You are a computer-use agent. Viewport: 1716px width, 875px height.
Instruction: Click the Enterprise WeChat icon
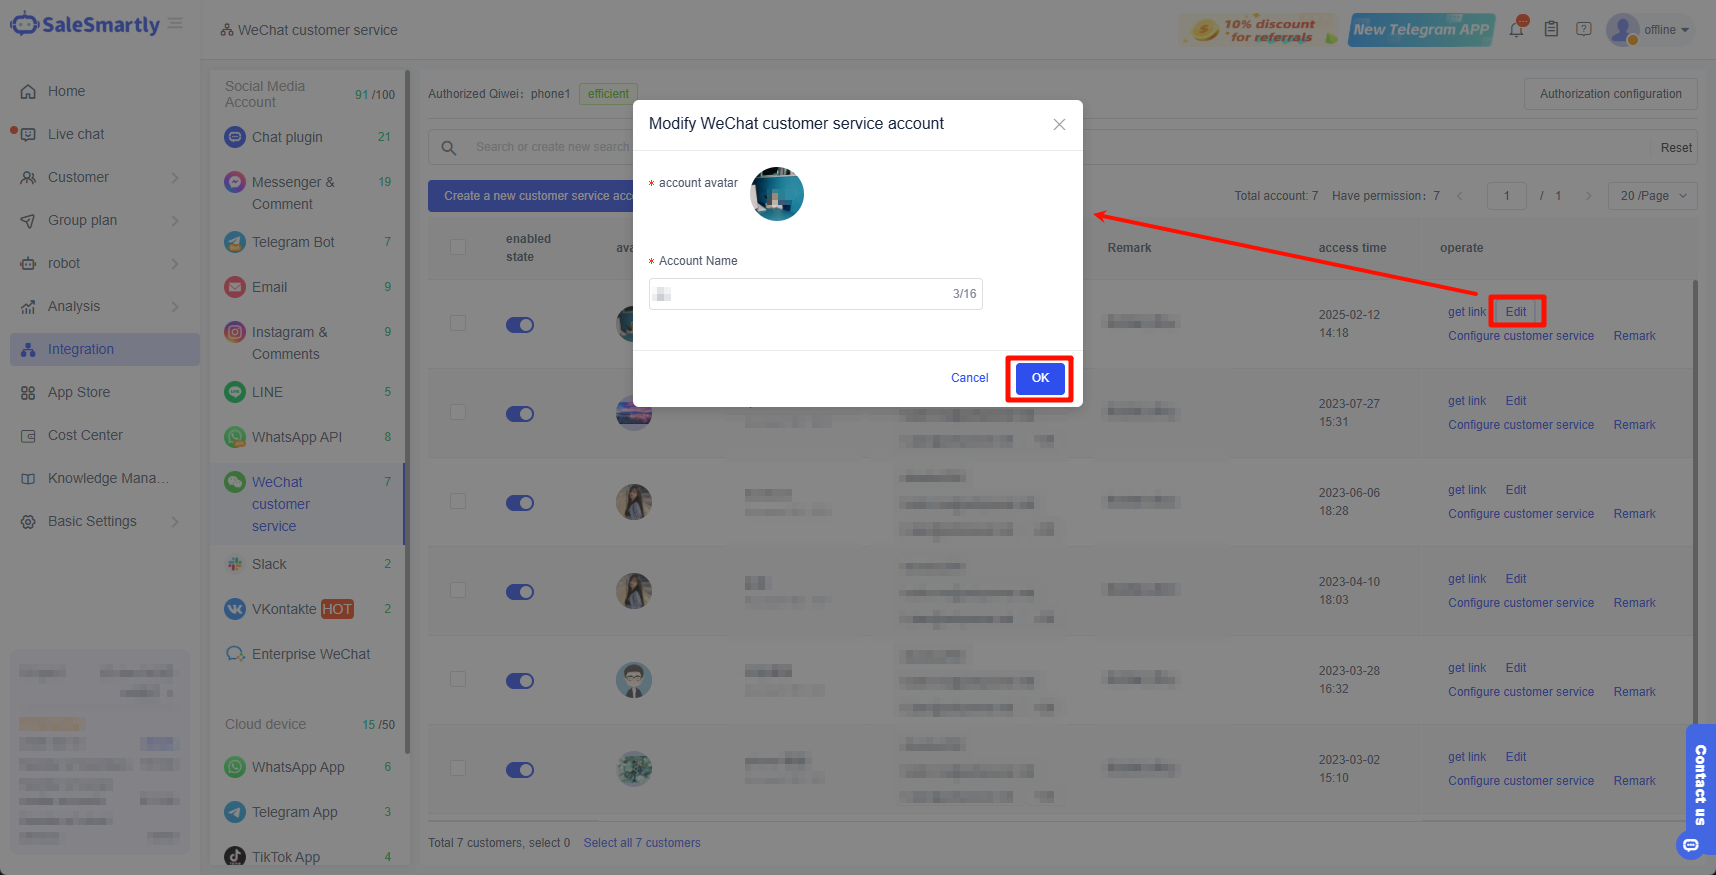point(235,654)
